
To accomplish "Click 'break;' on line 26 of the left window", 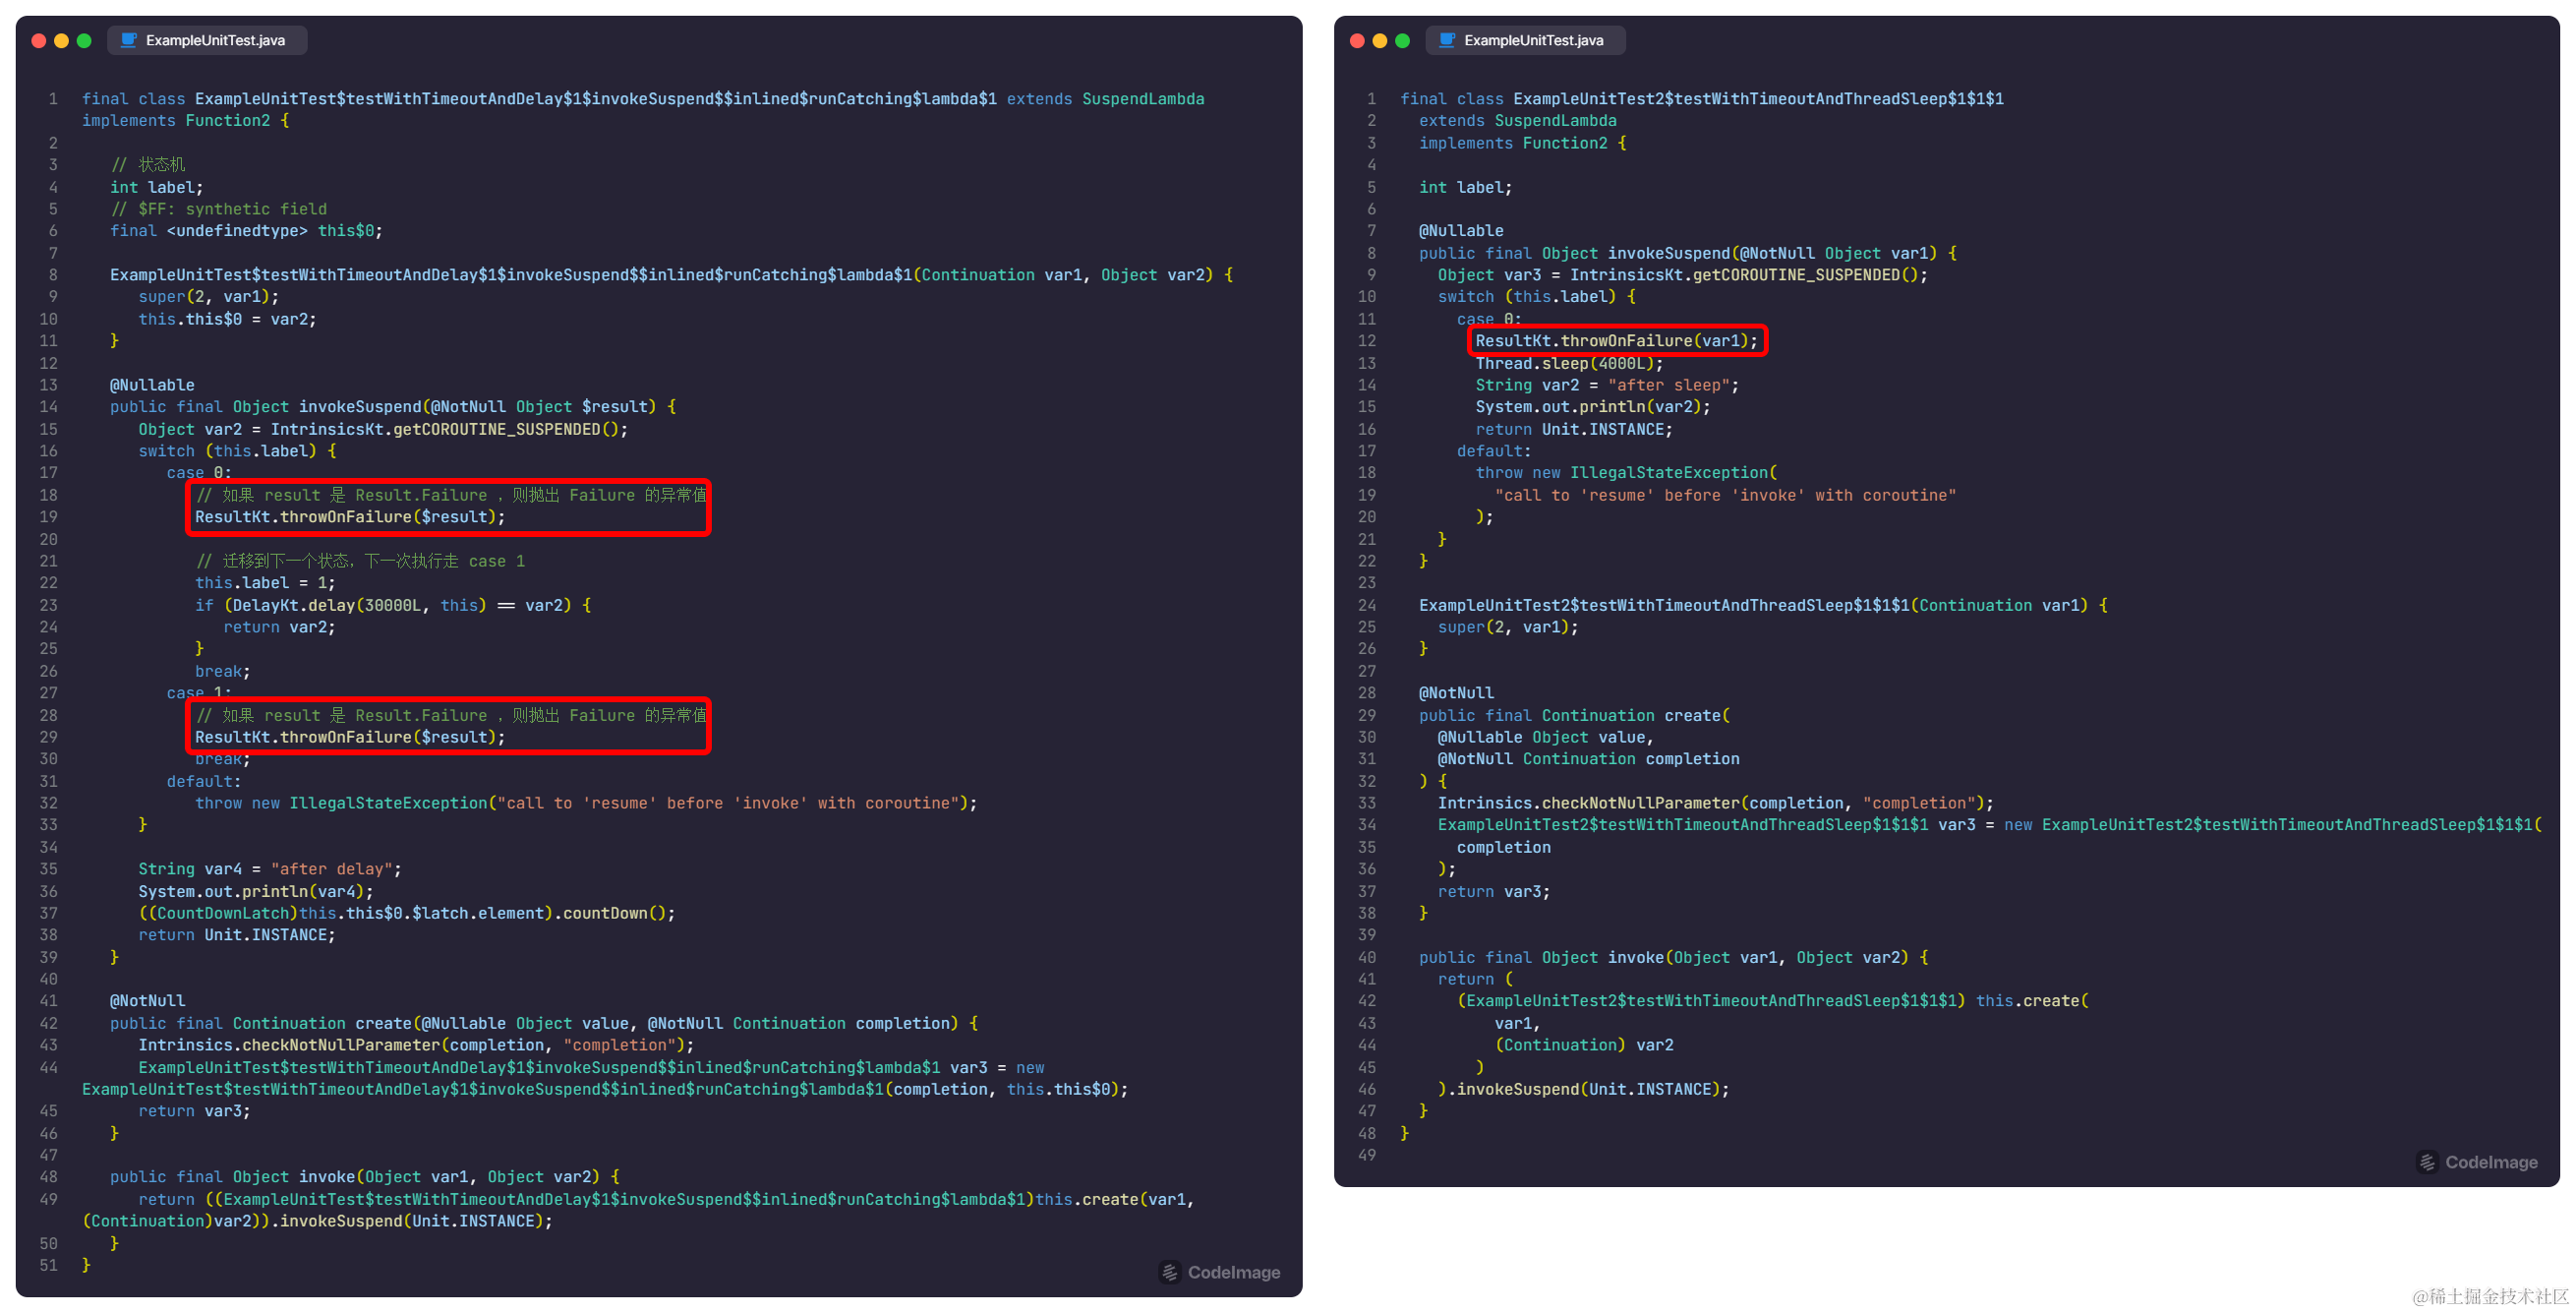I will 223,671.
